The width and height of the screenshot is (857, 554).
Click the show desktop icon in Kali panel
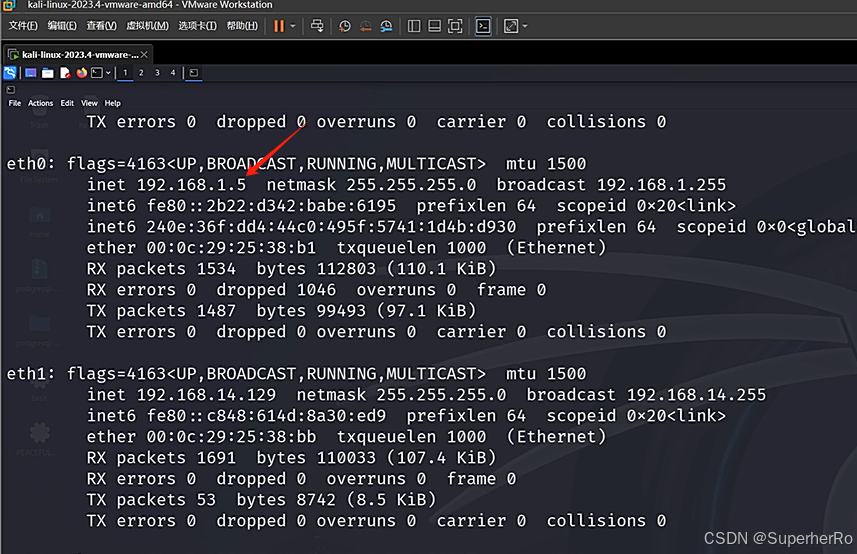(x=31, y=73)
